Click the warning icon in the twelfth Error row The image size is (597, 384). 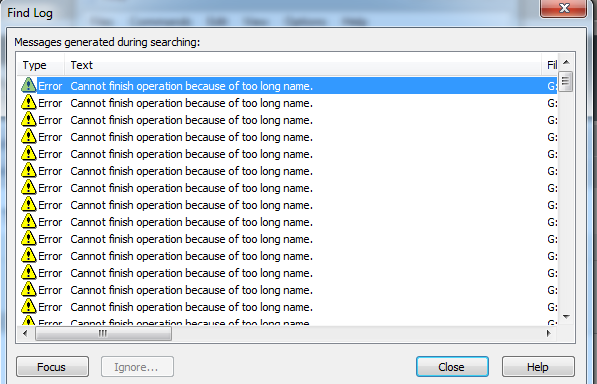click(x=29, y=272)
